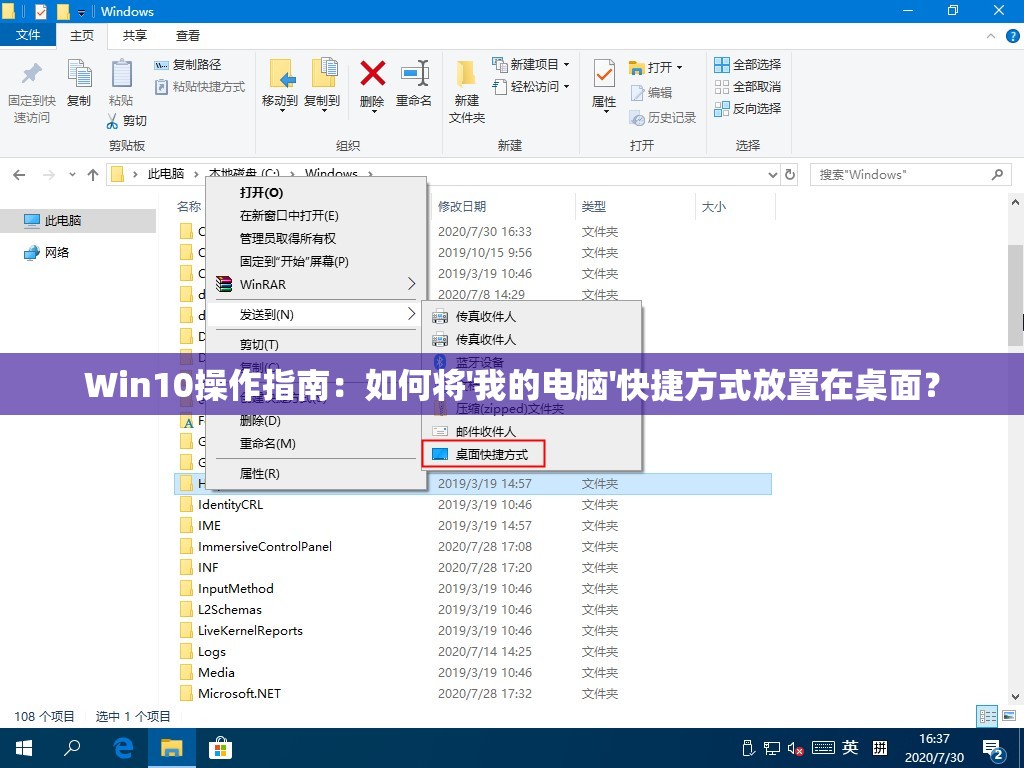
Task: Click Select none (全部取消)
Action: pyautogui.click(x=748, y=86)
